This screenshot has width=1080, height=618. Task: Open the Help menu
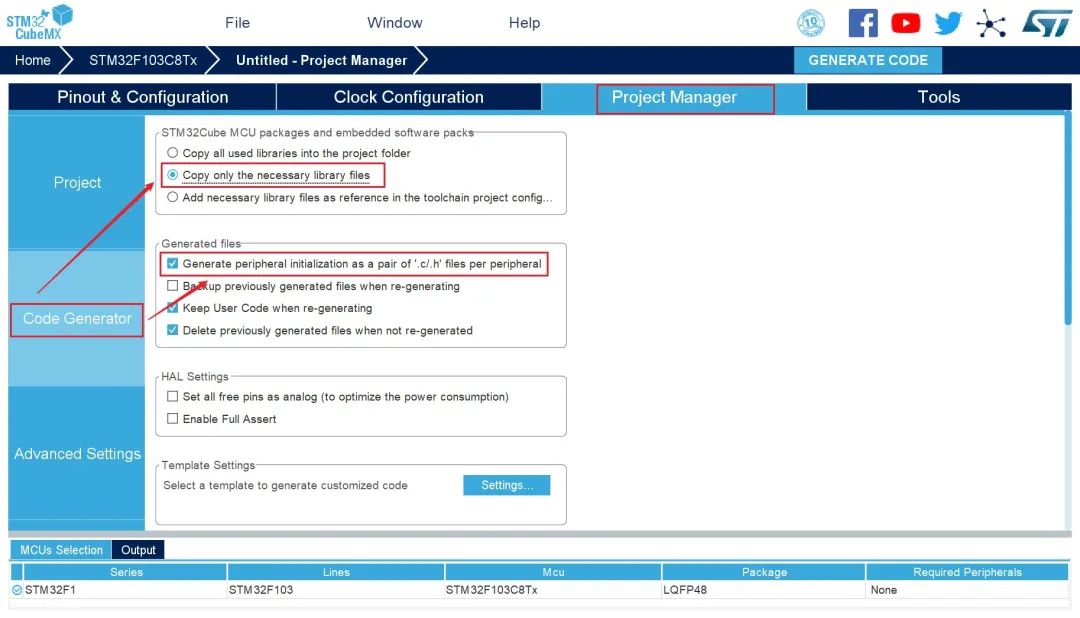tap(524, 23)
